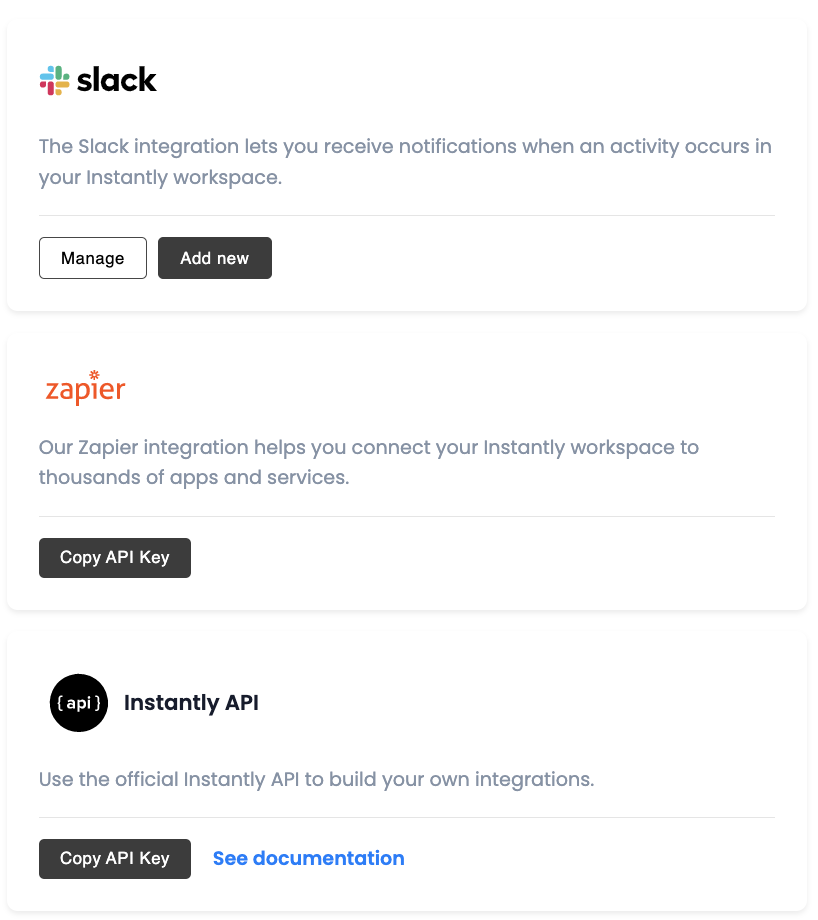This screenshot has width=818, height=920.
Task: Click the Zapier integration description paragraph
Action: click(369, 462)
